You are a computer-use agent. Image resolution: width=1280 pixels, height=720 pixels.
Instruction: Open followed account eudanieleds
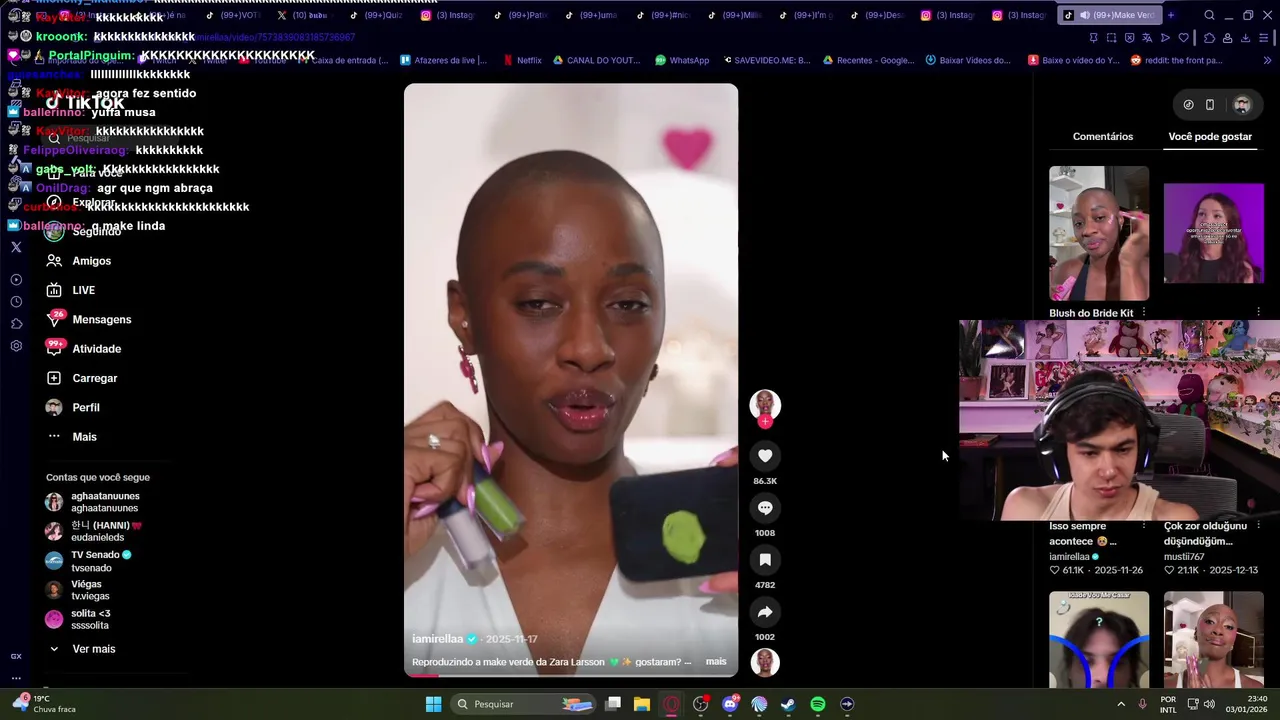click(x=94, y=531)
